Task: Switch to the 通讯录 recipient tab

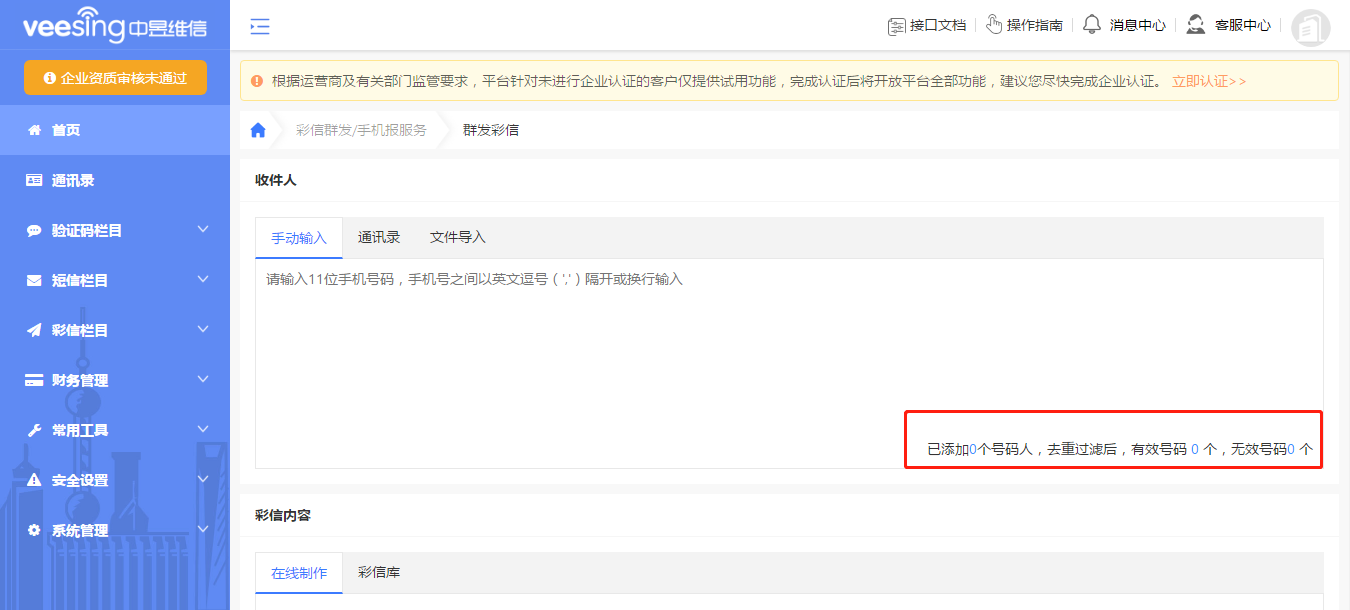Action: (x=379, y=238)
